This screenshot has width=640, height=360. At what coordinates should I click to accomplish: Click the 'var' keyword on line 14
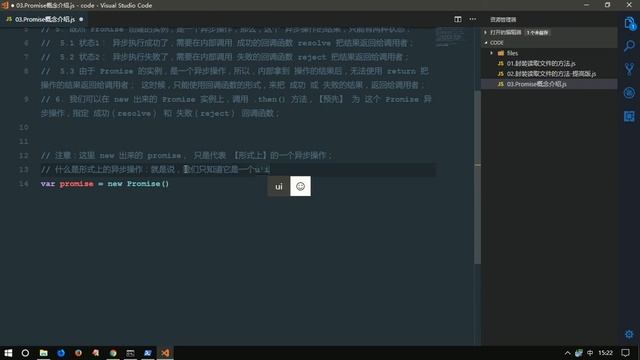click(48, 184)
